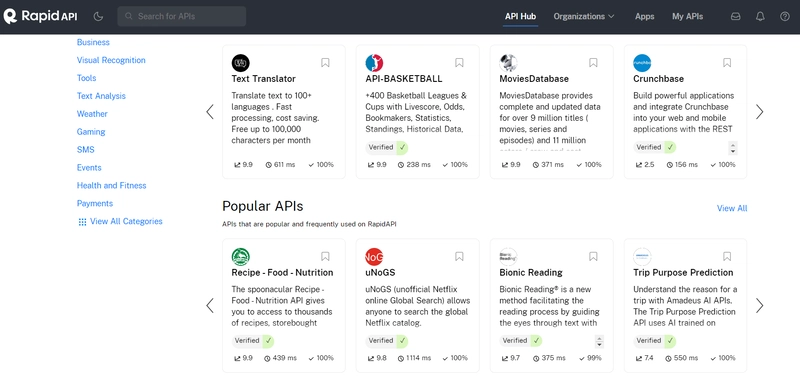Select the Visual Recognition category
Image resolution: width=800 pixels, height=392 pixels.
[x=111, y=60]
